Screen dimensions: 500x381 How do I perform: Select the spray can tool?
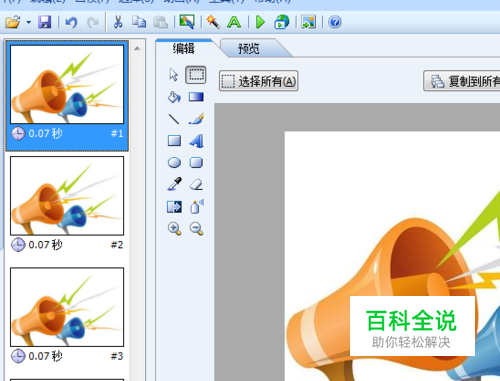coord(197,206)
